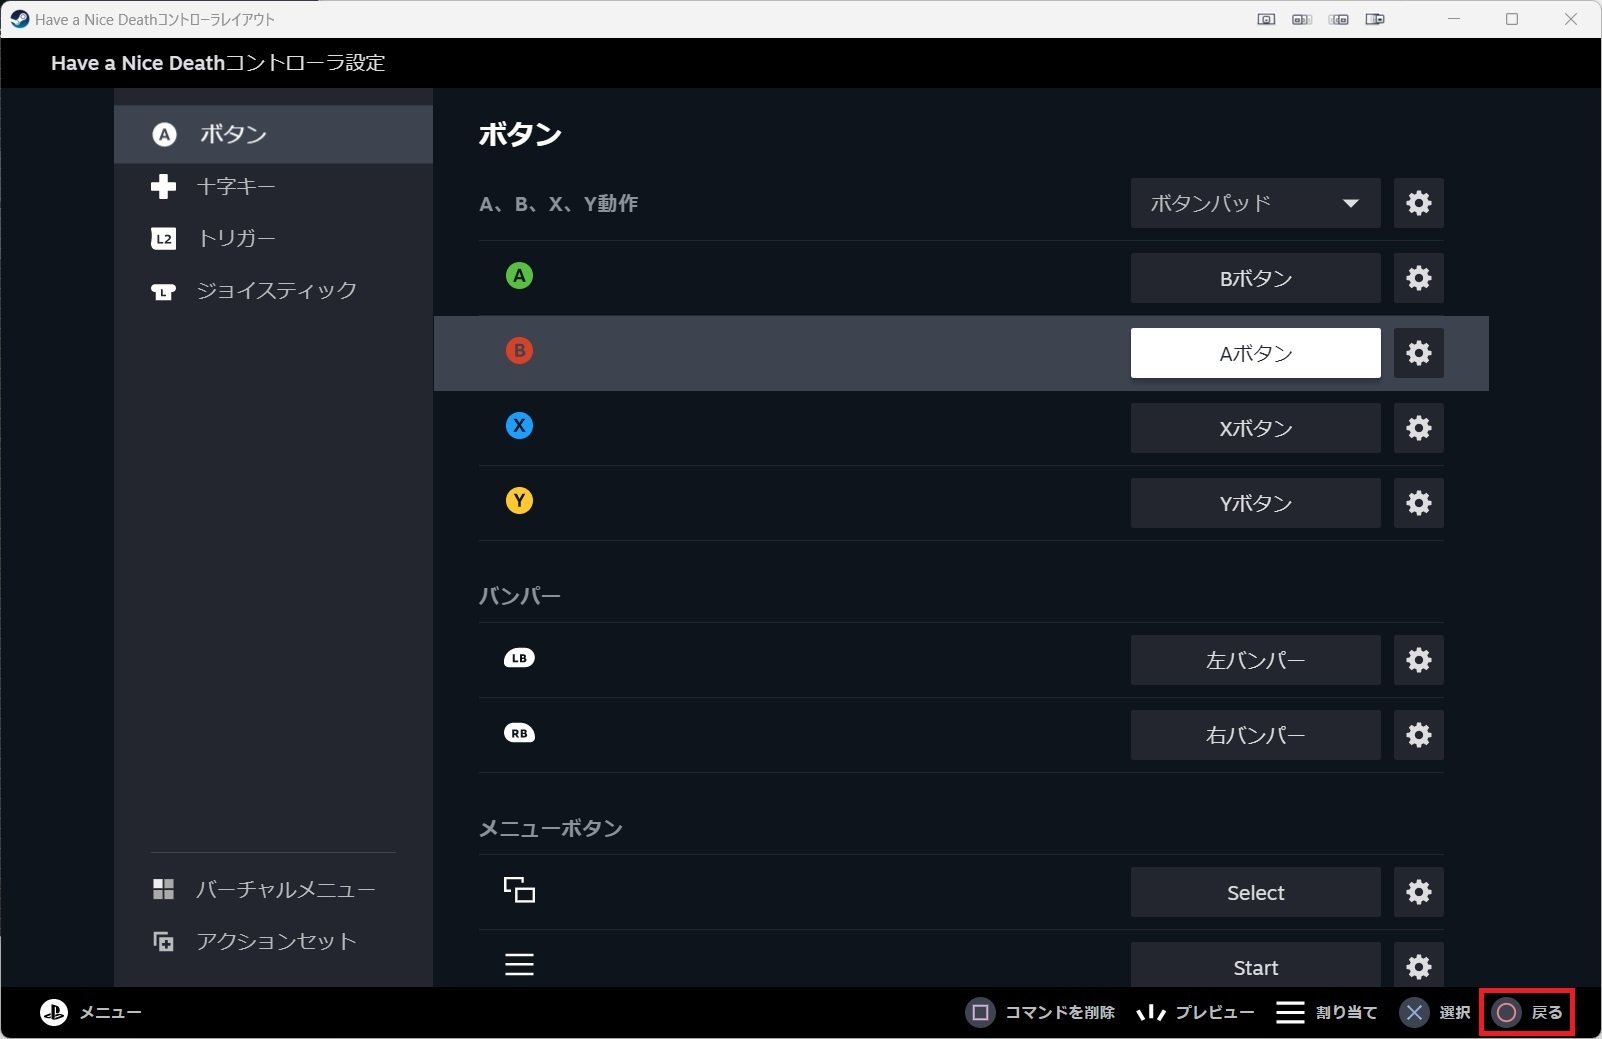This screenshot has height=1039, width=1602.
Task: Click the 左バンパー binding button
Action: (x=1255, y=660)
